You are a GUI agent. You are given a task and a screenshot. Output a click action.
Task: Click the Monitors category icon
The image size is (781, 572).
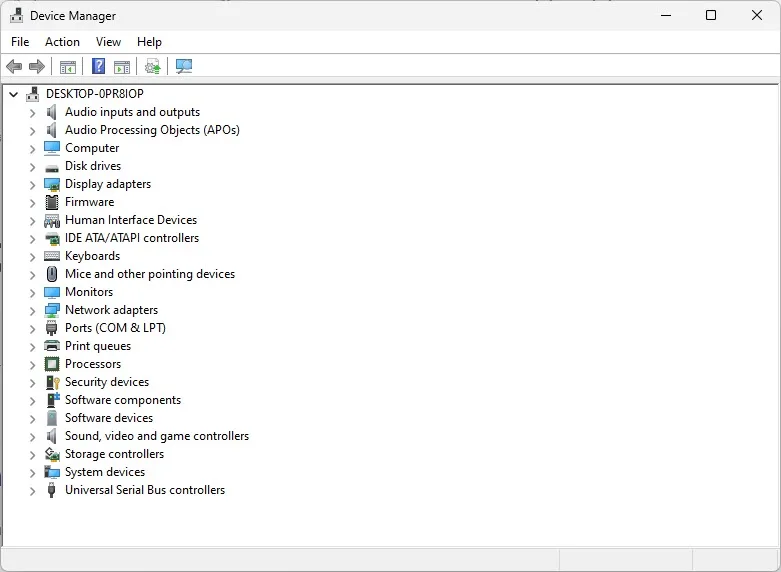52,292
